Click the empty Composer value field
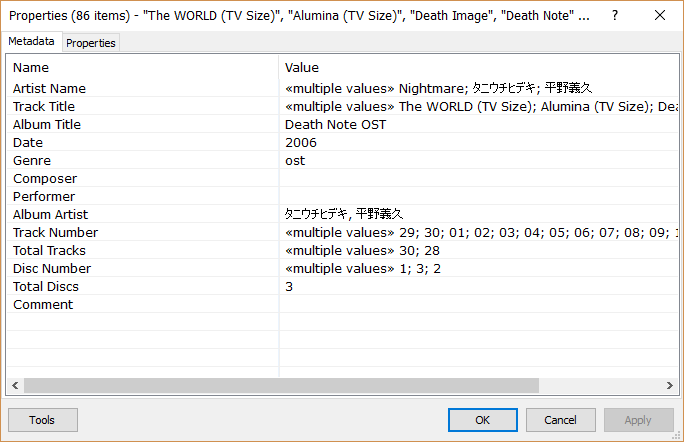Screen dimensions: 684x442 coord(479,178)
